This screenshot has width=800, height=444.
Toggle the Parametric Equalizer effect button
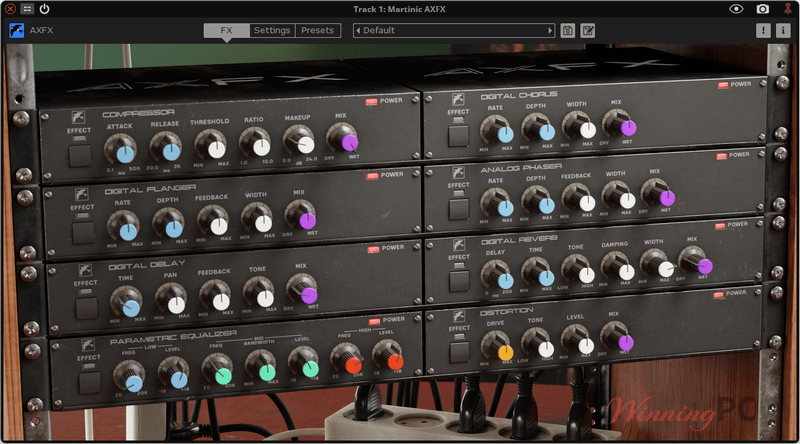click(89, 382)
